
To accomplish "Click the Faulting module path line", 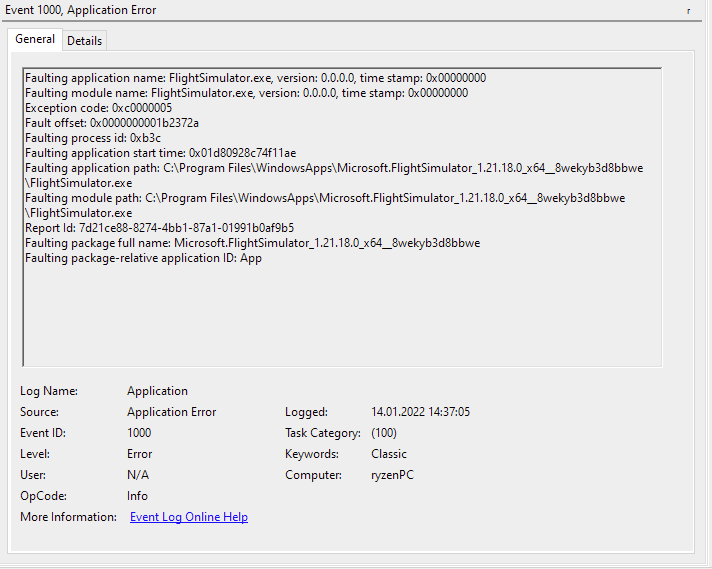I will tap(325, 205).
